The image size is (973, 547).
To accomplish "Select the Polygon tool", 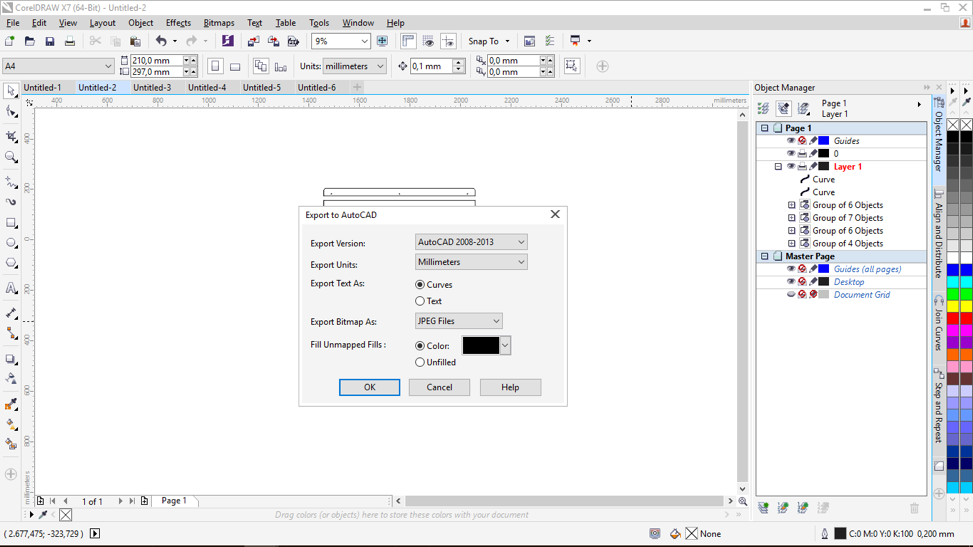I will click(11, 263).
